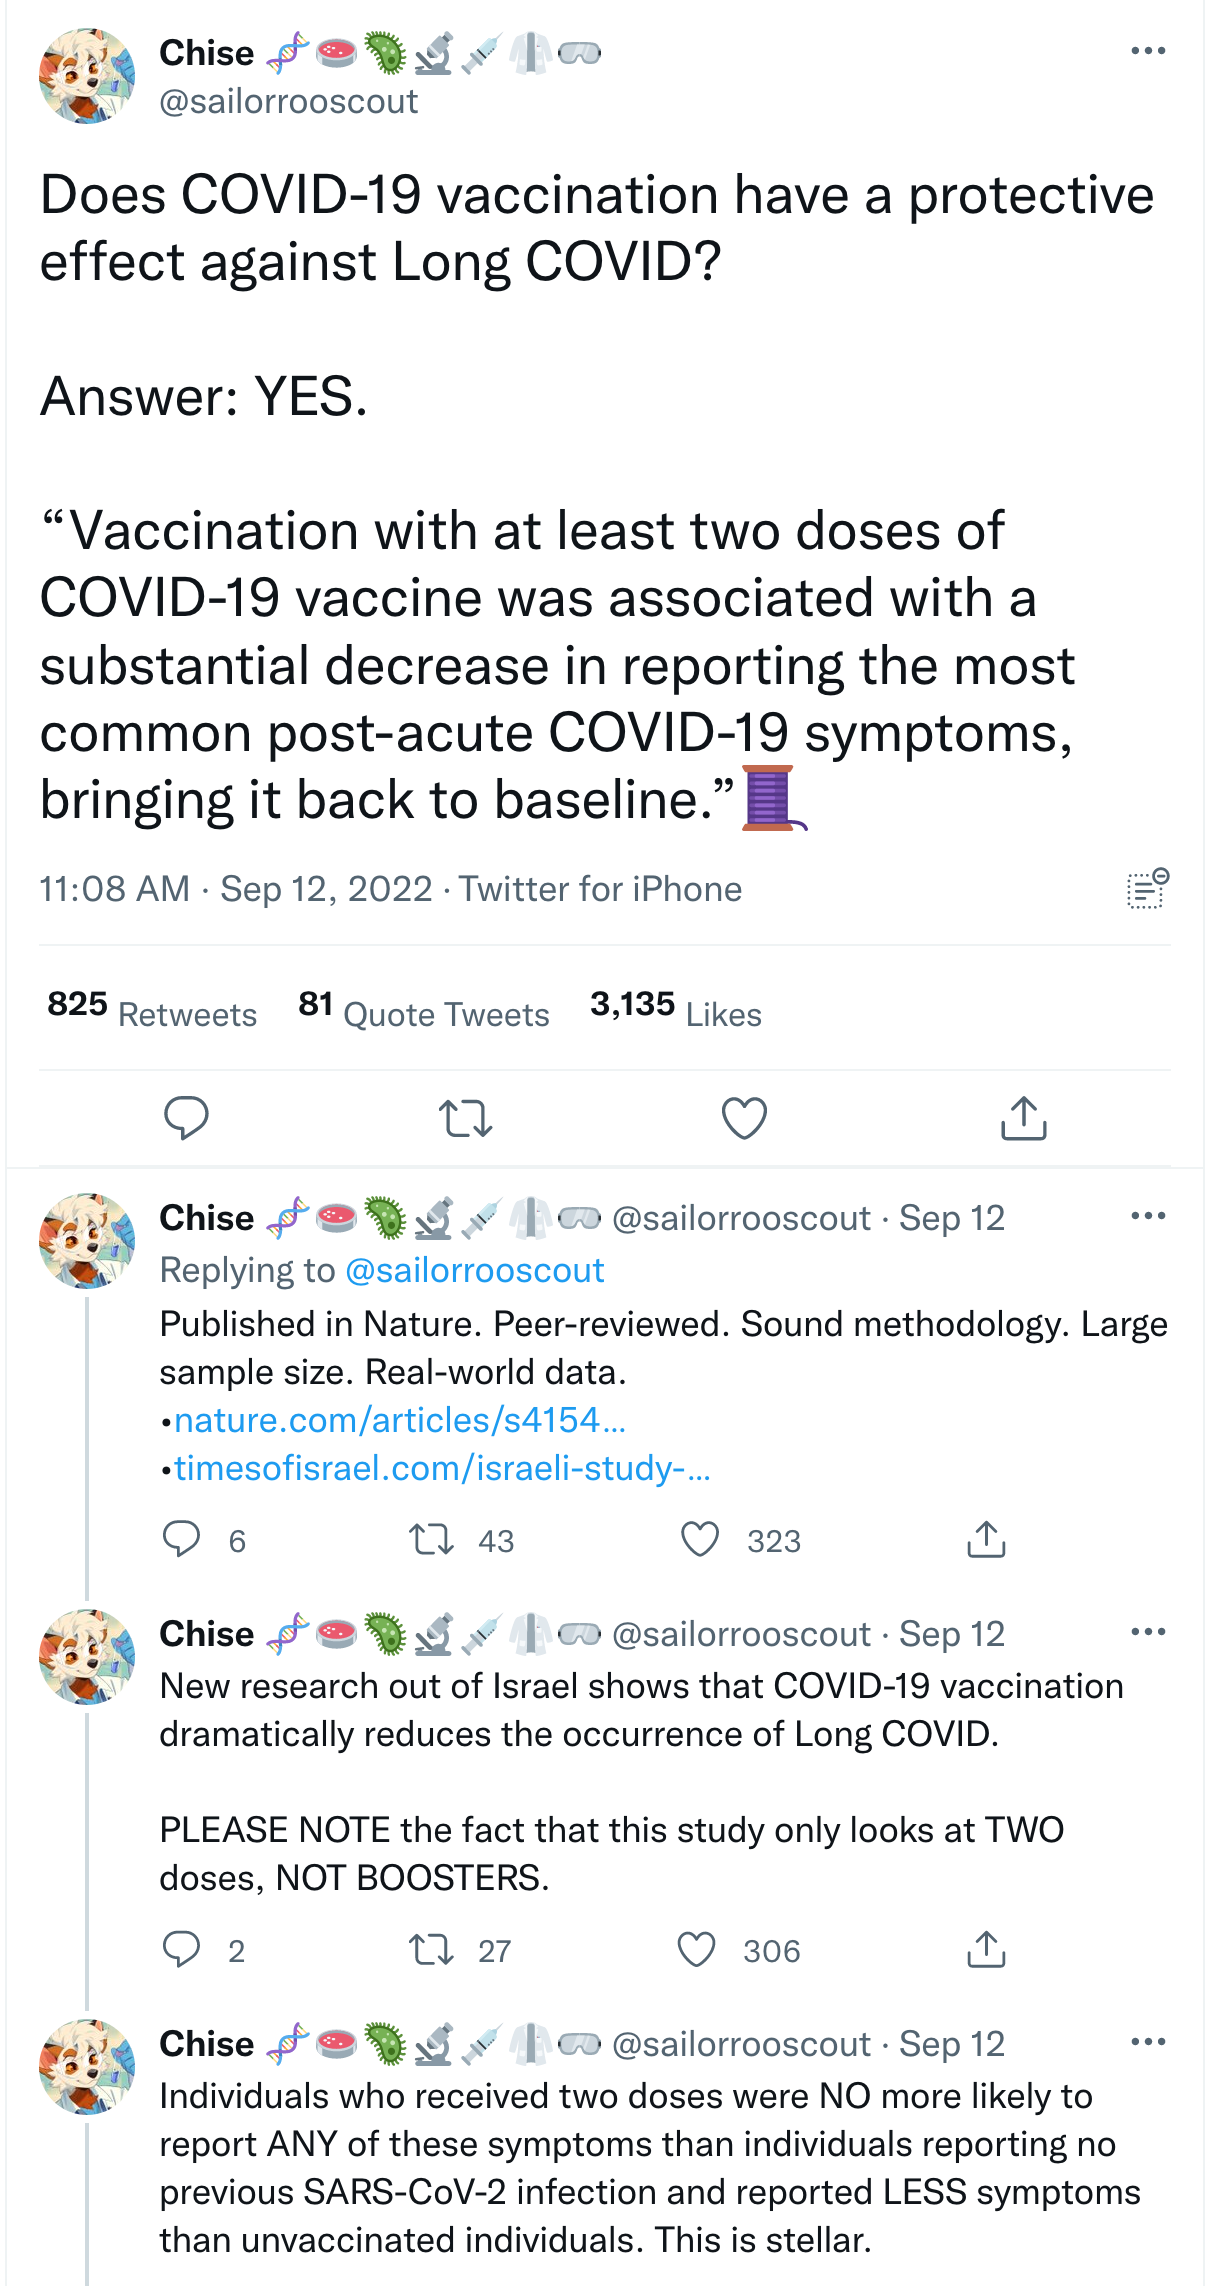The height and width of the screenshot is (2286, 1216).
Task: Retweet the main tweet about vaccination
Action: 465,1118
